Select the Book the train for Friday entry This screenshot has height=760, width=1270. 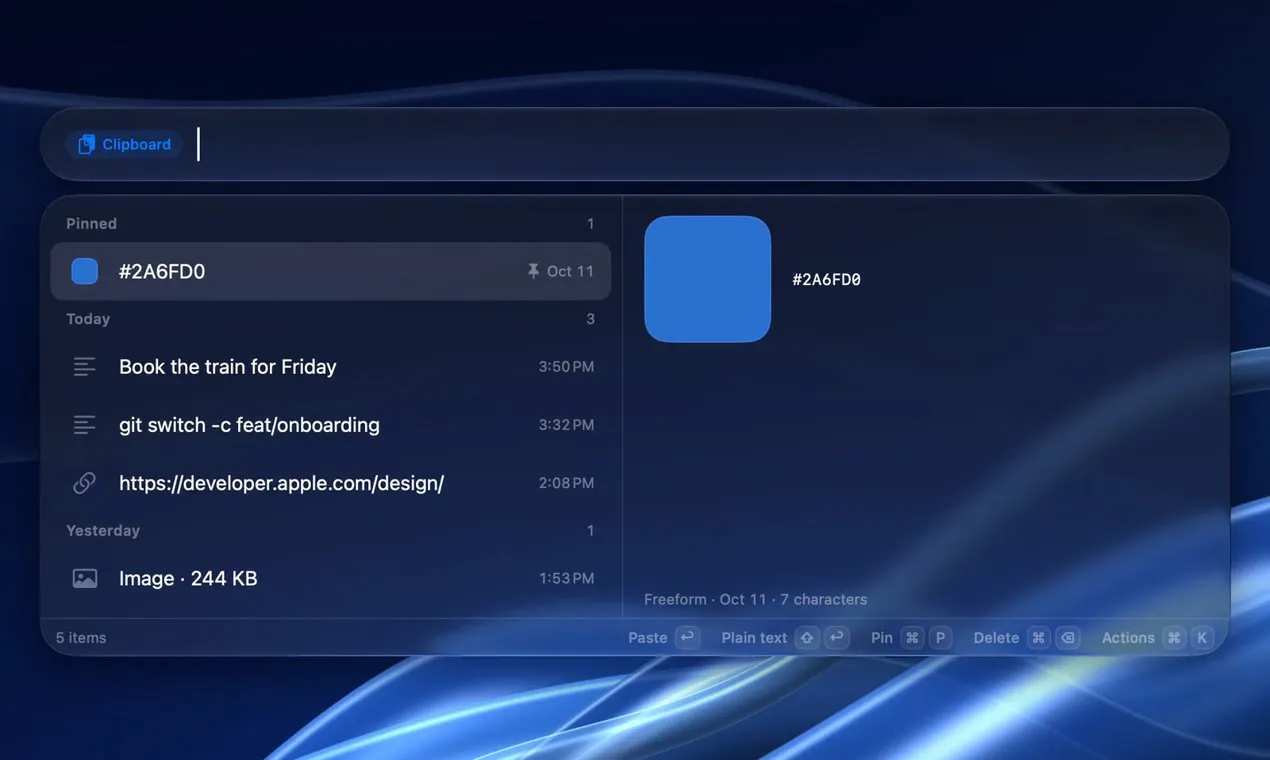(331, 367)
